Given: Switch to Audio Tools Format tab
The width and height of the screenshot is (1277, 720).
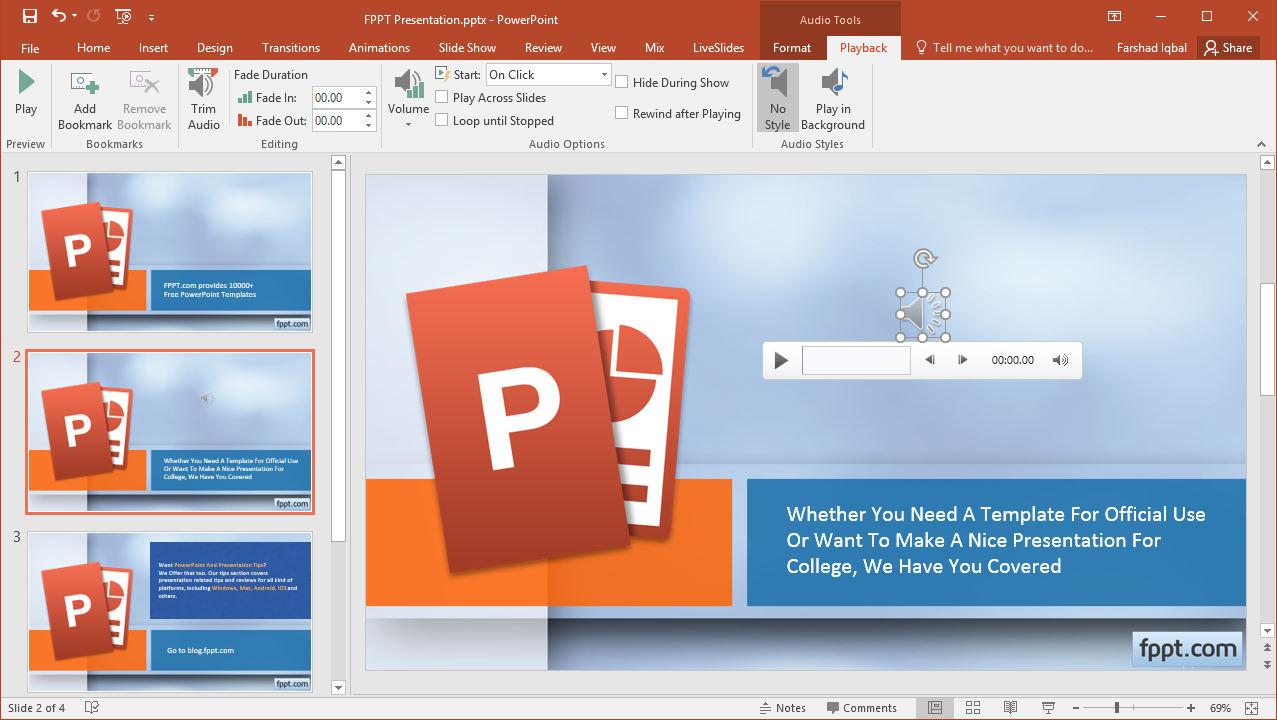Looking at the screenshot, I should coord(792,48).
